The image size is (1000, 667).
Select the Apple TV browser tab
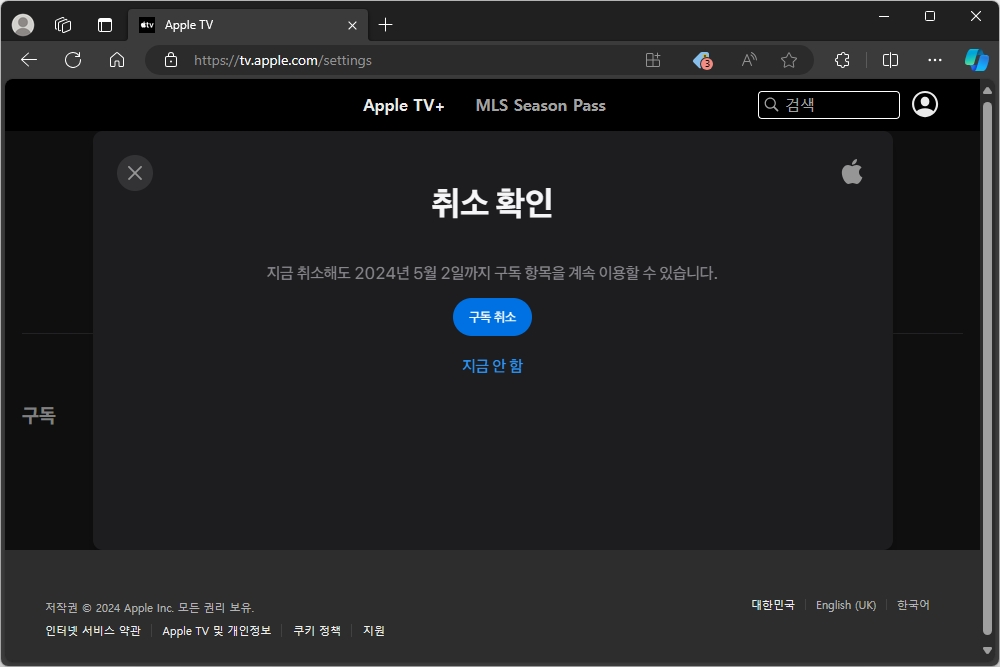click(x=247, y=25)
